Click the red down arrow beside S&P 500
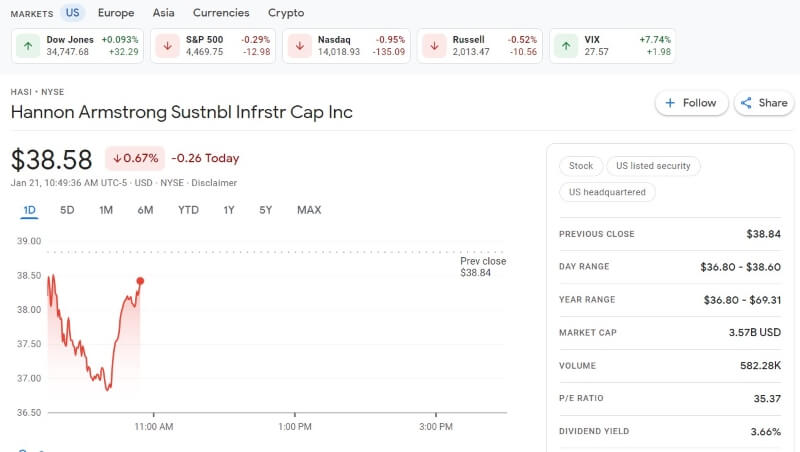Viewport: 800px width, 452px height. coord(167,46)
